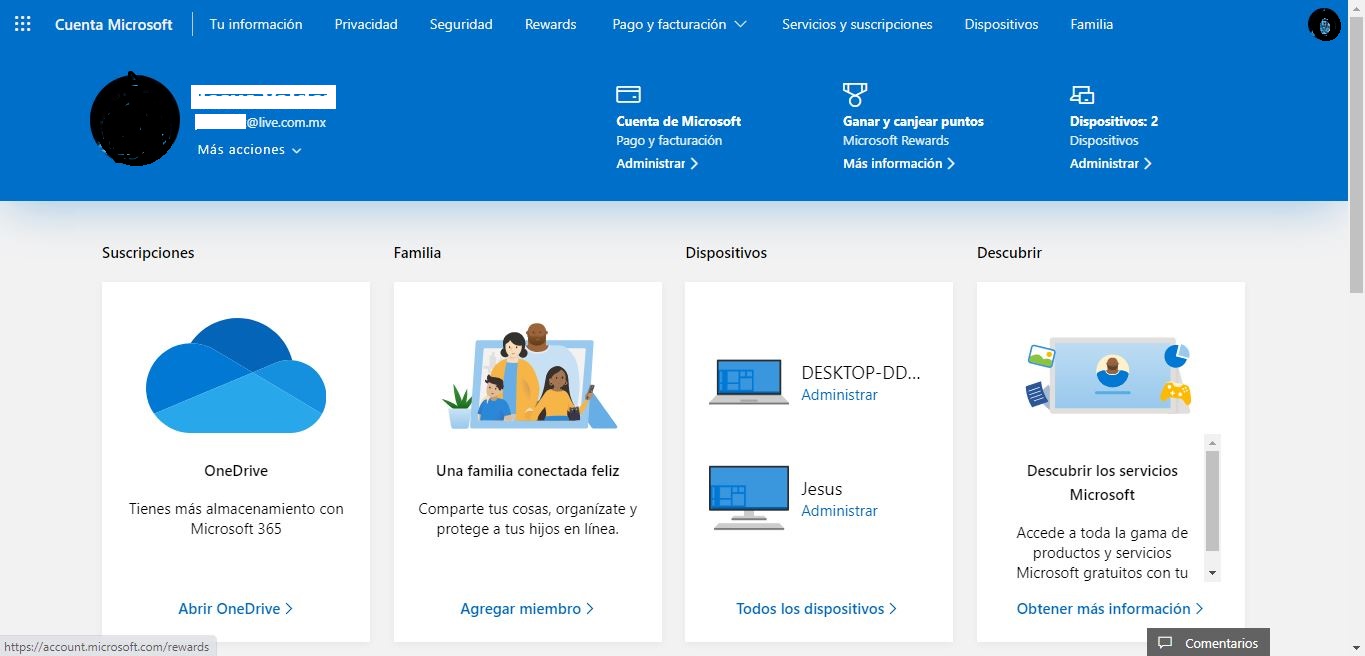
Task: Click the Abrir OneDrive link
Action: [x=235, y=608]
